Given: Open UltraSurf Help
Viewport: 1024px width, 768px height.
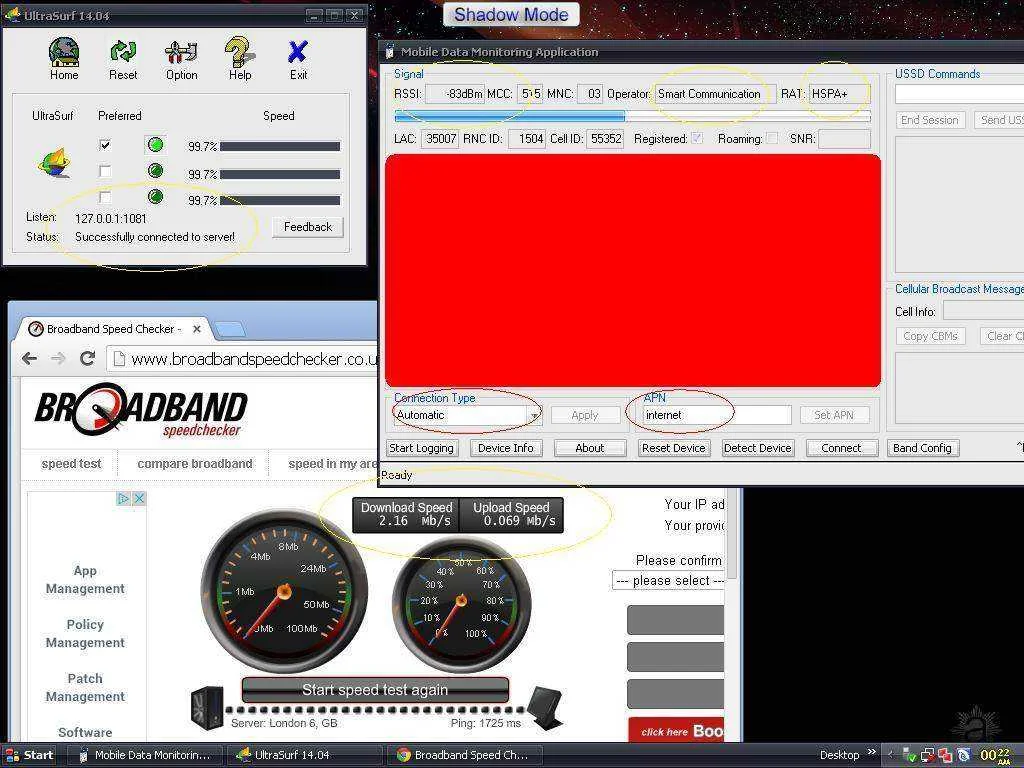Looking at the screenshot, I should coord(240,52).
